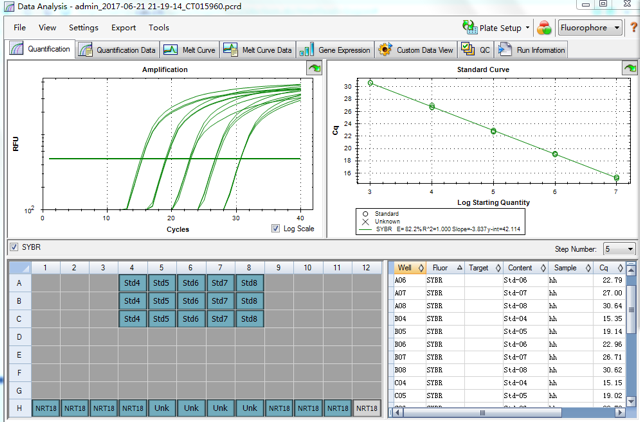640x422 pixels.
Task: Open the File menu
Action: 20,28
